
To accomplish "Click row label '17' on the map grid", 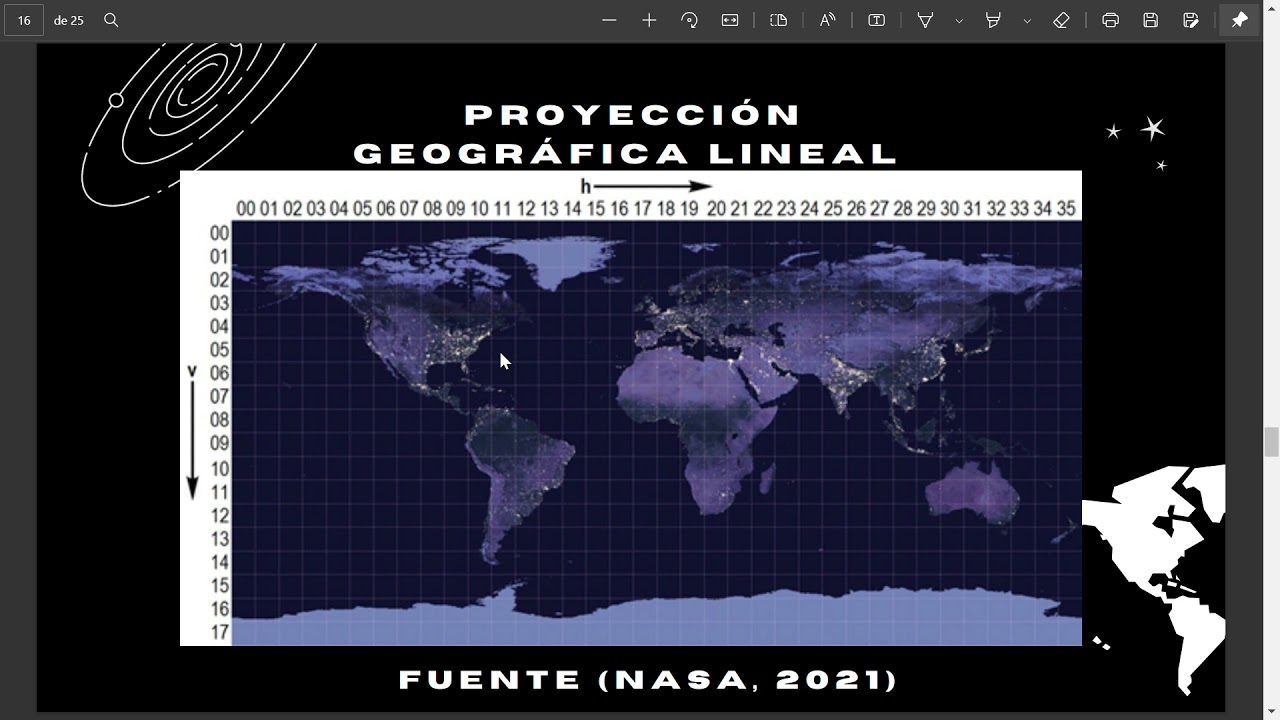I will (x=219, y=632).
